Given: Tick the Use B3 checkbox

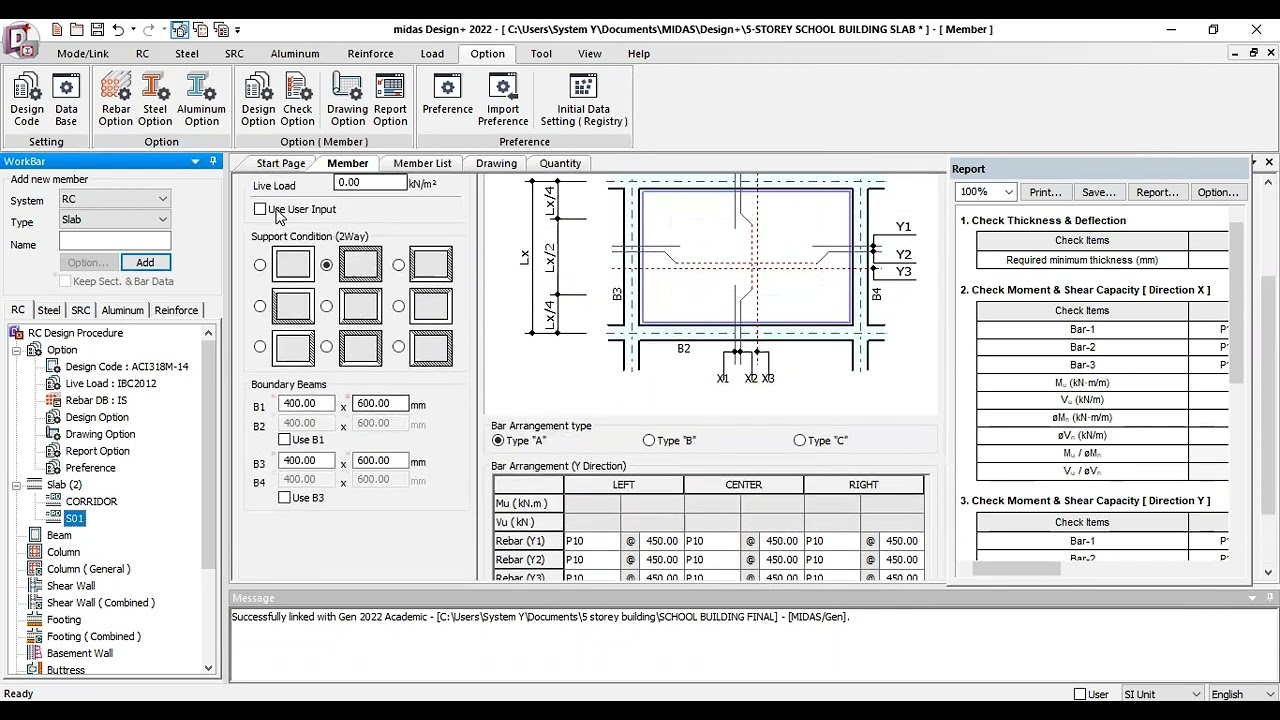Looking at the screenshot, I should tap(284, 497).
